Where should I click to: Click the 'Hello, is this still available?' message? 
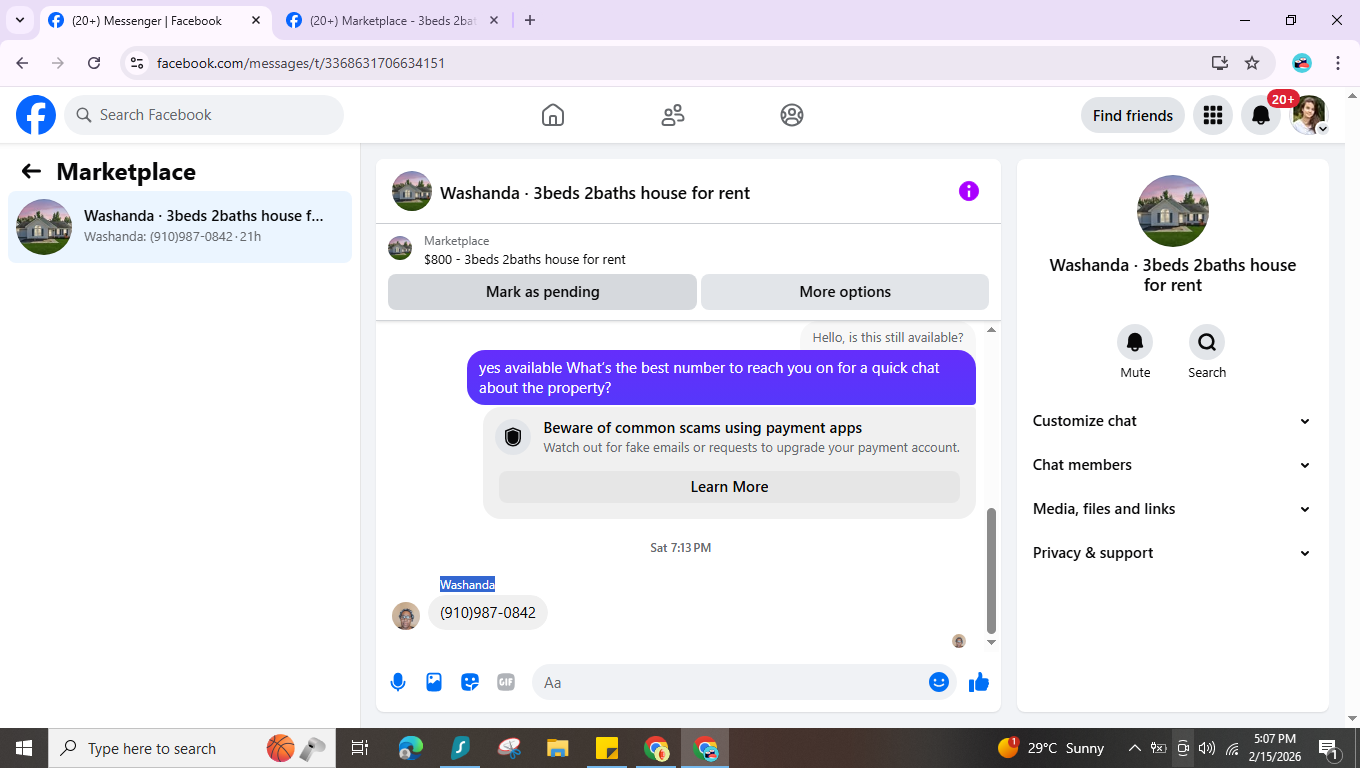click(x=888, y=337)
